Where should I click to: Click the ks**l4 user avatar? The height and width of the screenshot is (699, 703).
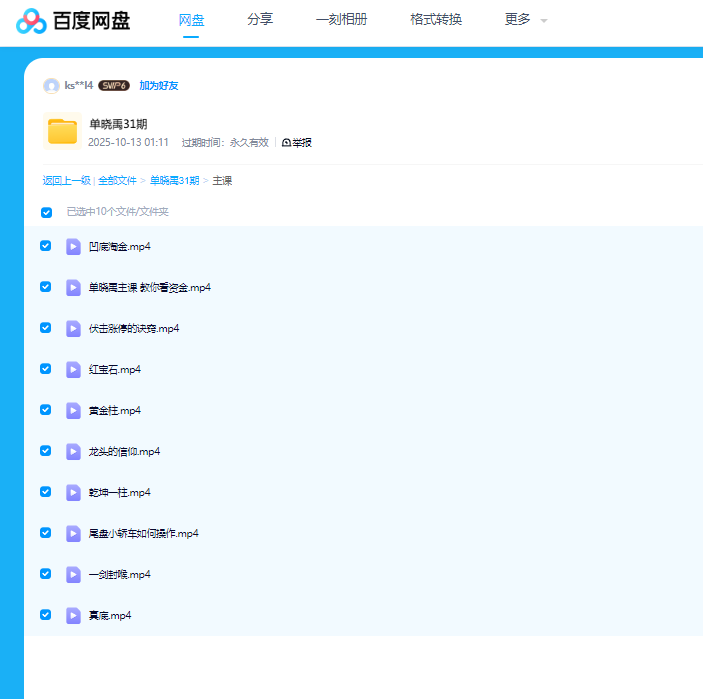(x=51, y=86)
